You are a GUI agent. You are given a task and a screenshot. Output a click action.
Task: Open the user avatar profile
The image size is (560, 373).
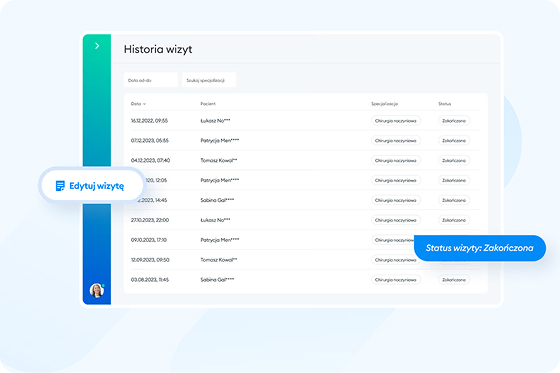pos(97,290)
